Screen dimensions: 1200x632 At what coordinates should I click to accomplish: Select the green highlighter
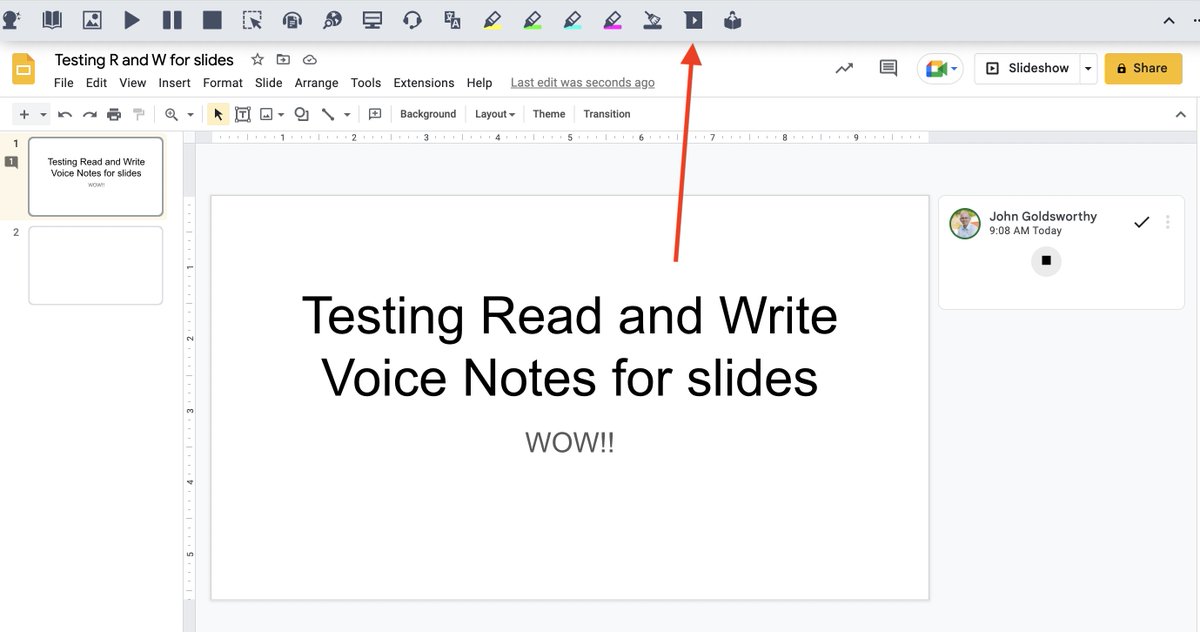[532, 19]
